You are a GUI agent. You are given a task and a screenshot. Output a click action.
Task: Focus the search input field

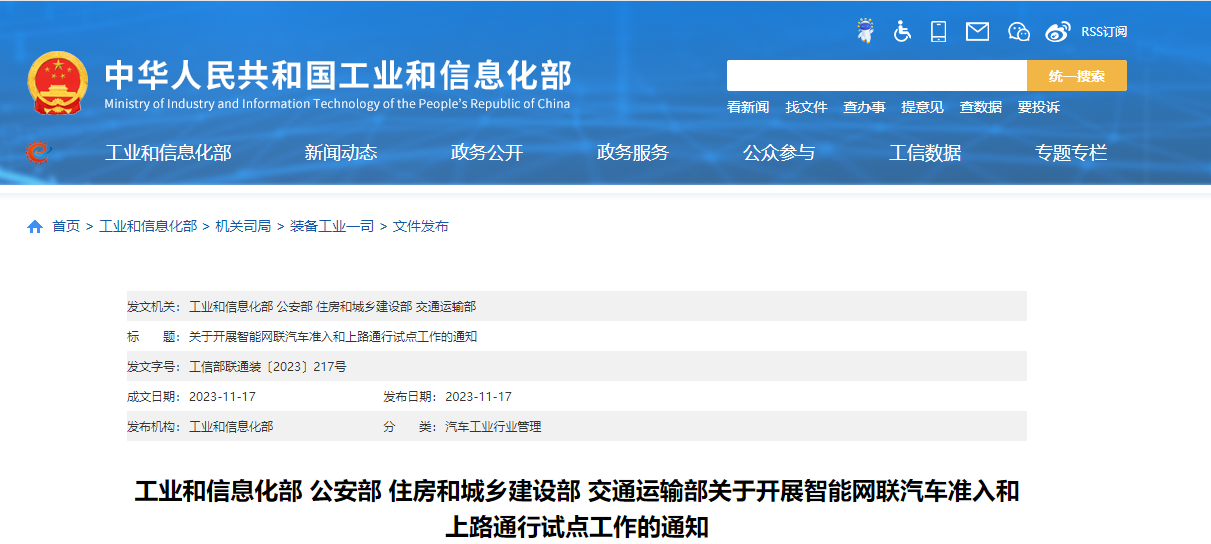(877, 76)
